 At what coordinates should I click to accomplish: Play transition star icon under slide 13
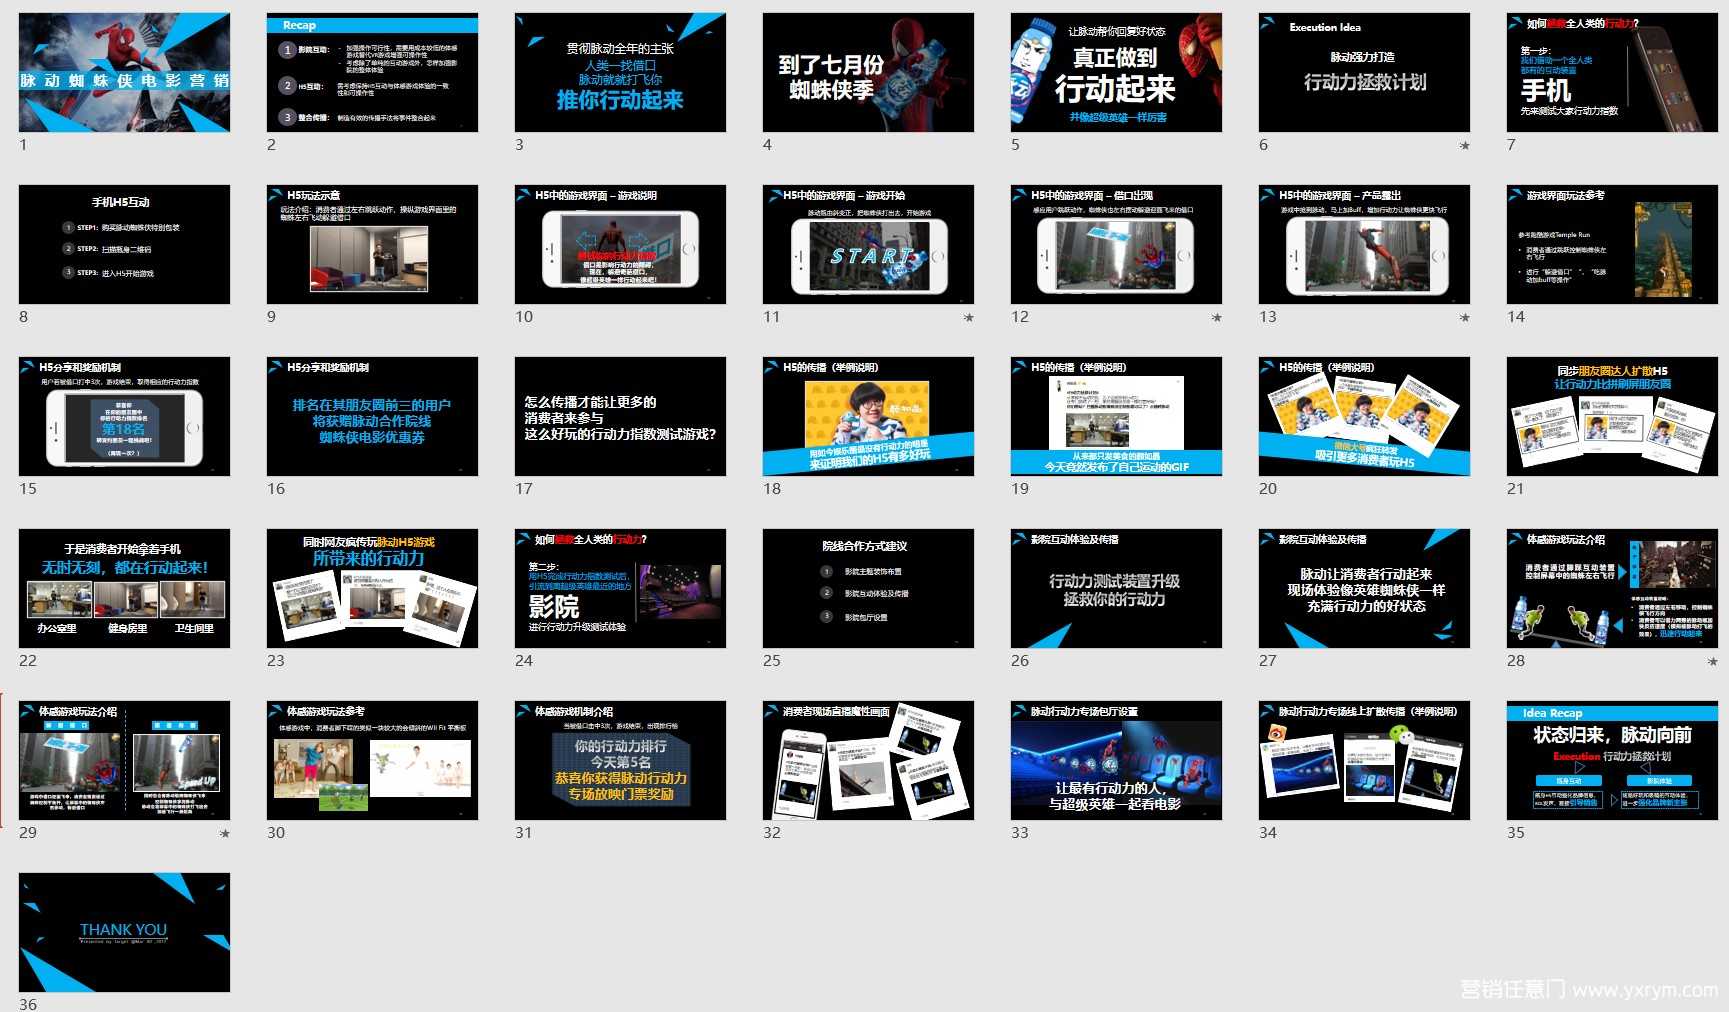coord(1465,317)
